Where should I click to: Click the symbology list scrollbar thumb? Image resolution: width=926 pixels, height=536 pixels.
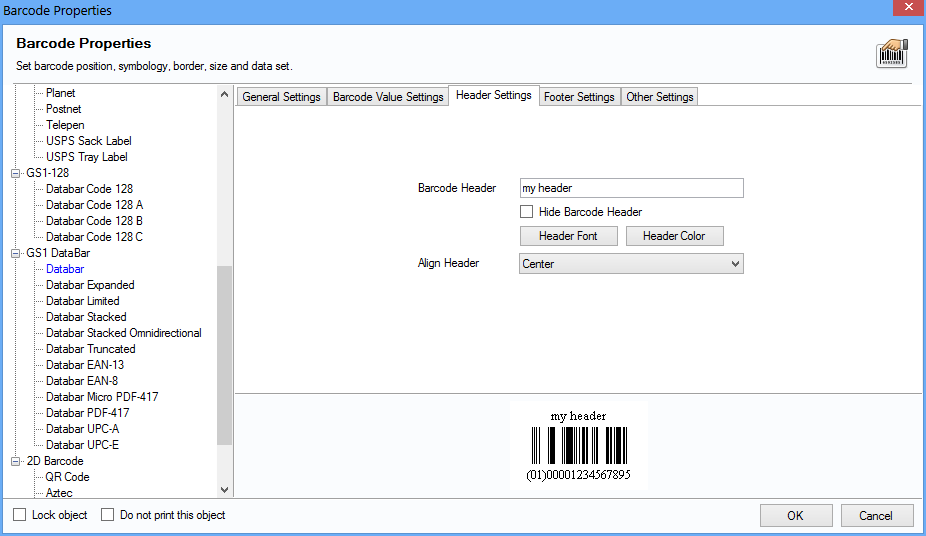[x=224, y=355]
